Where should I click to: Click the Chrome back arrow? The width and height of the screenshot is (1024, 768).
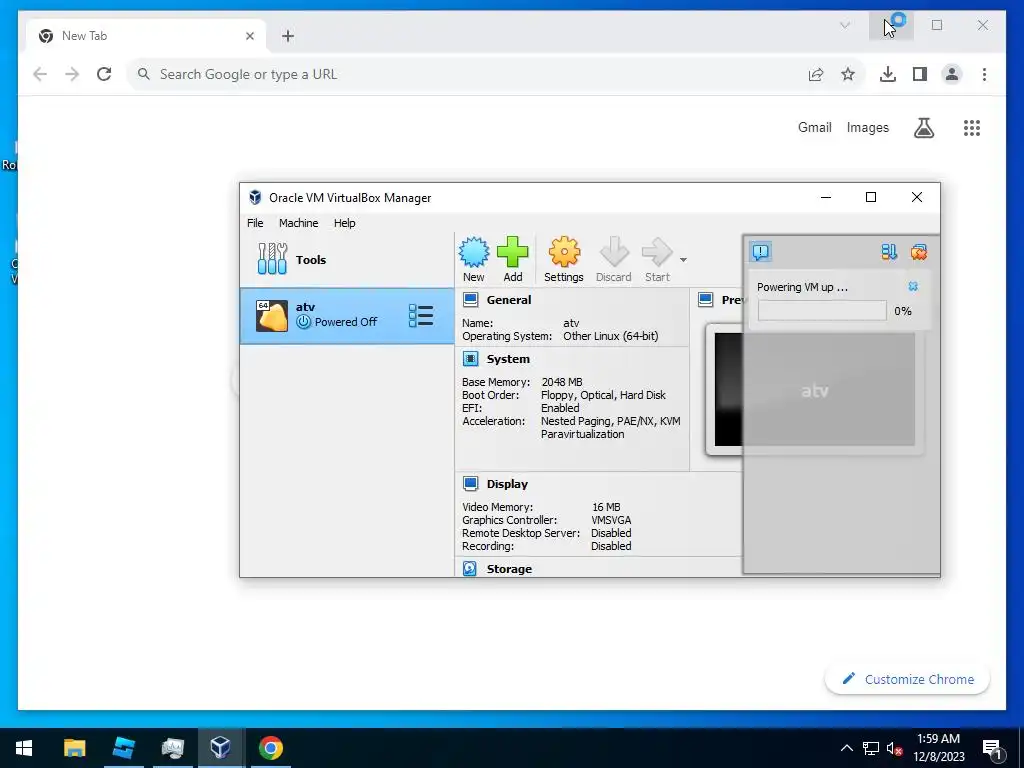[40, 74]
